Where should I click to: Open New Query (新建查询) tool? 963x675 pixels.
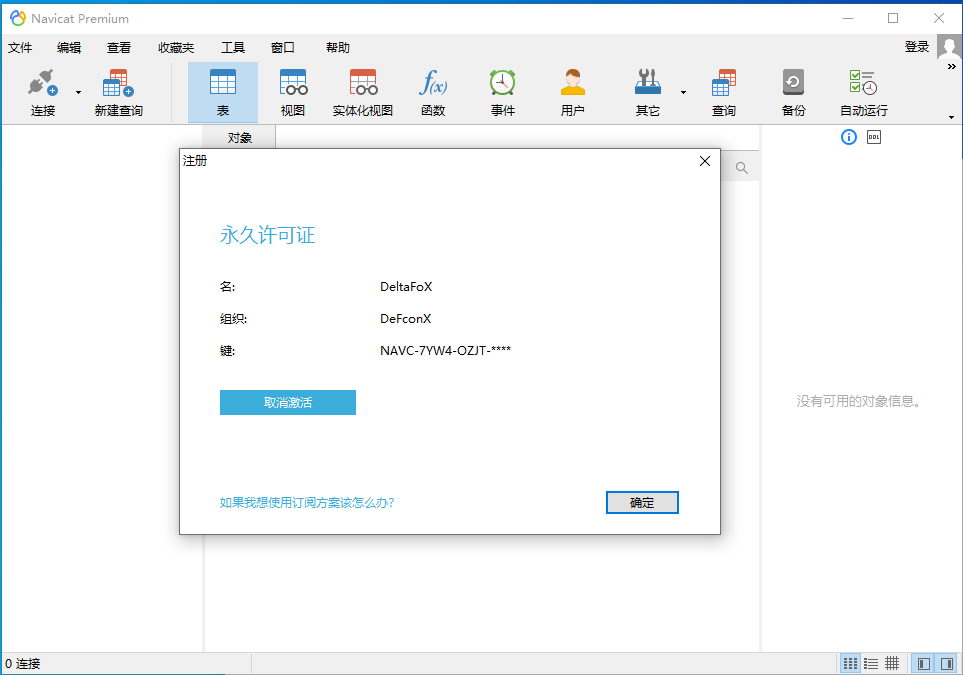[119, 92]
